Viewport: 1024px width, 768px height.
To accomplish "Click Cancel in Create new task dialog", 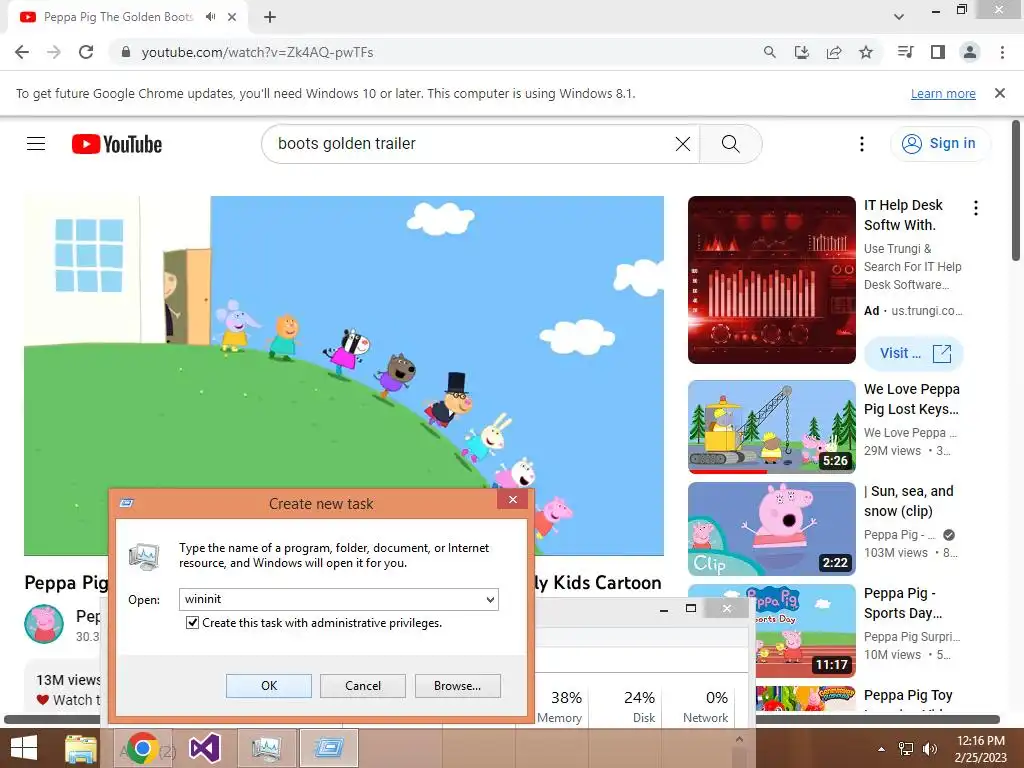I will coord(363,686).
